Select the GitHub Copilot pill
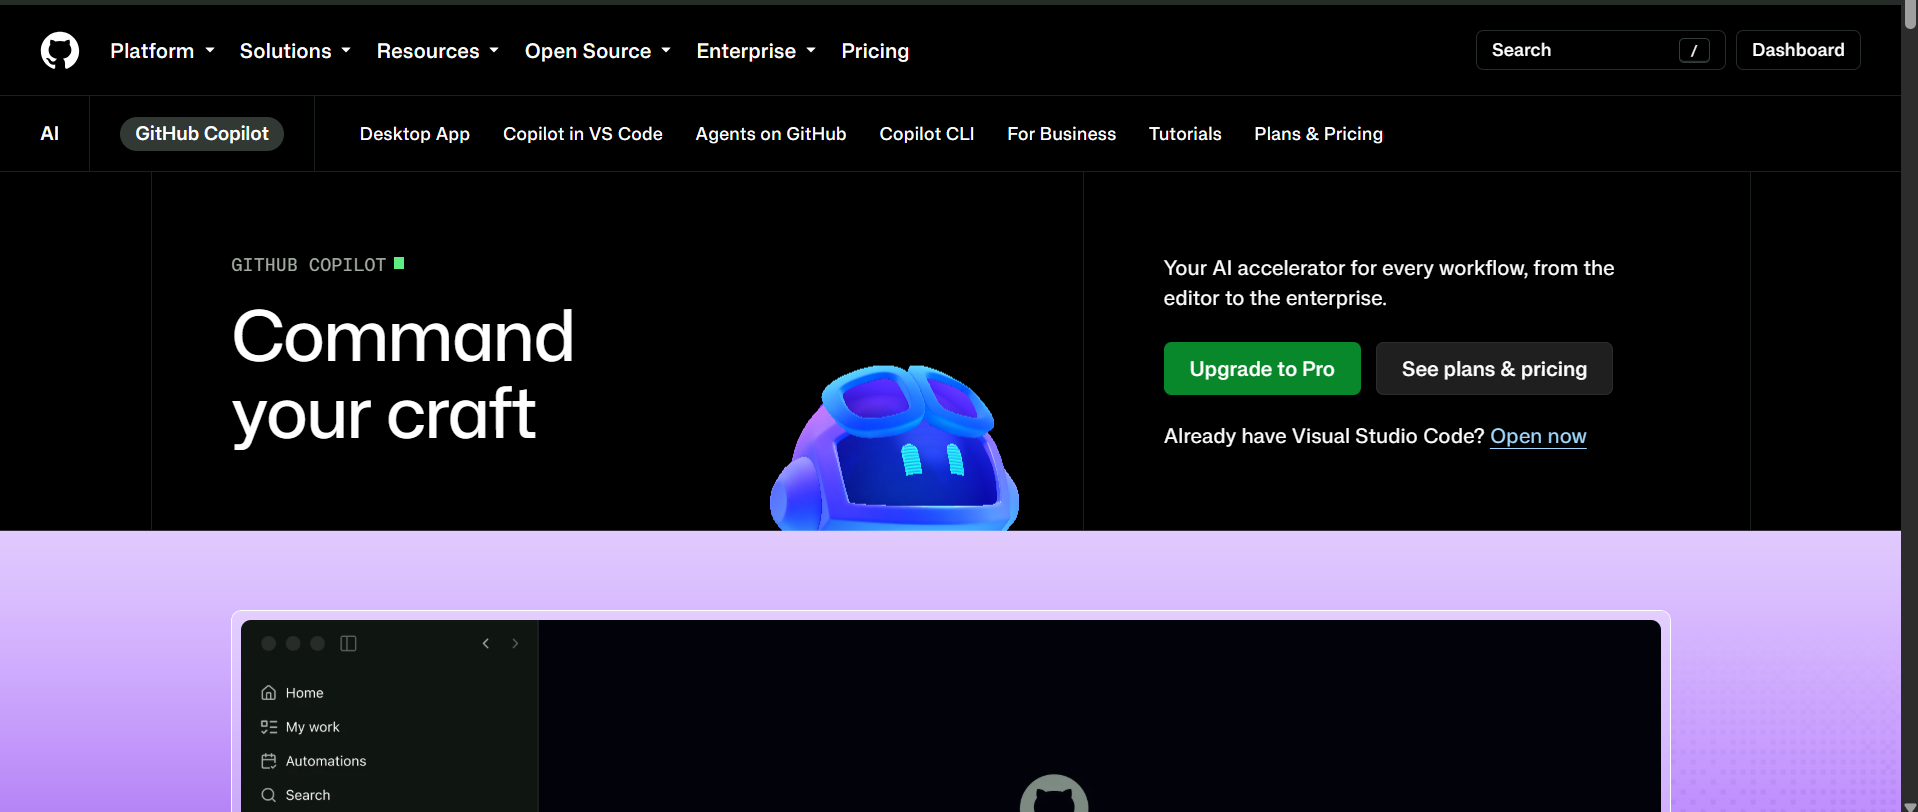1918x812 pixels. pyautogui.click(x=202, y=134)
